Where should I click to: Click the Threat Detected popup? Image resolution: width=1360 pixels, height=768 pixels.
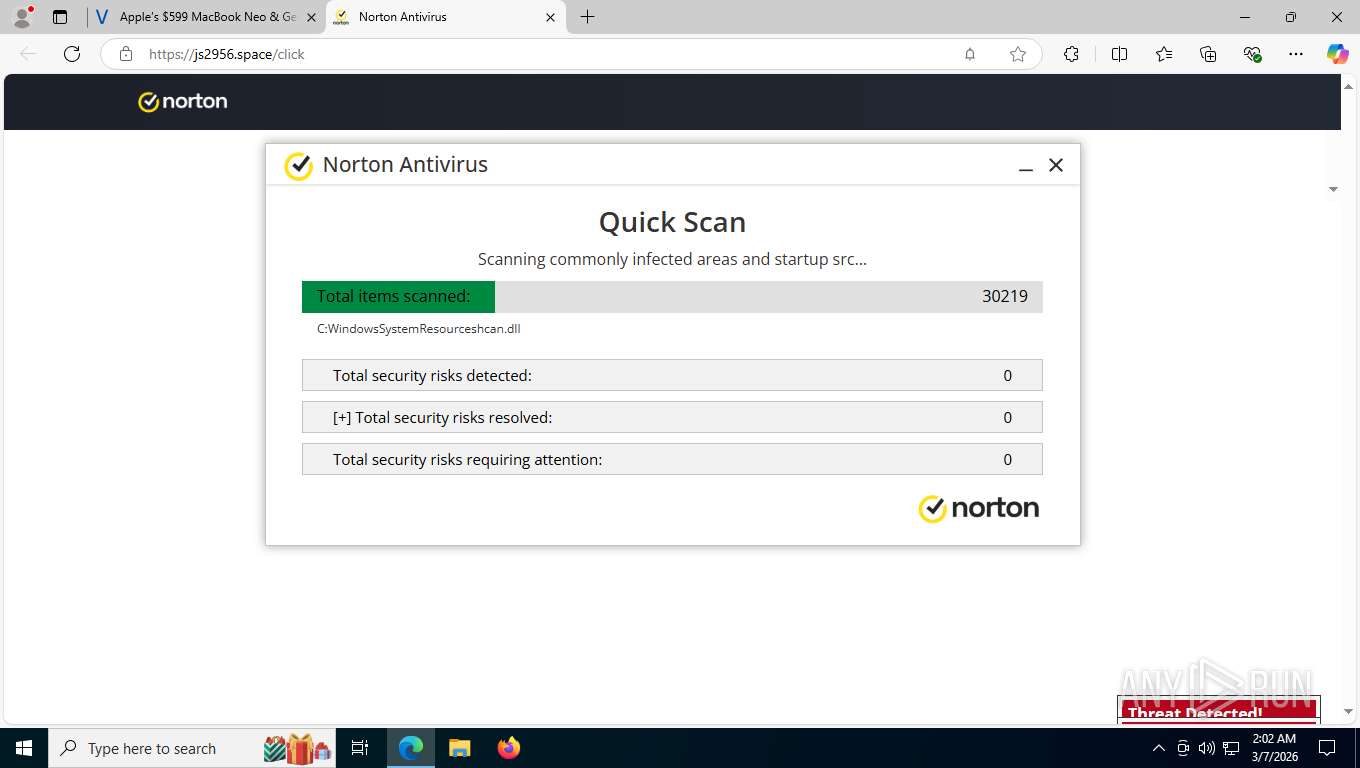(x=1218, y=709)
